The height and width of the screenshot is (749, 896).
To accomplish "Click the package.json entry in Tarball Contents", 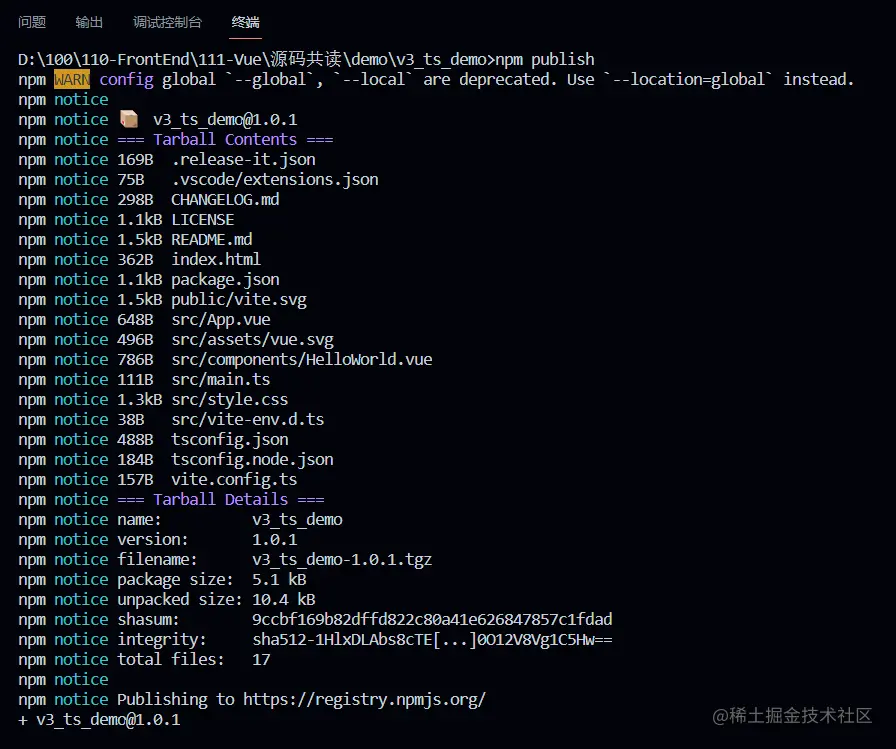I will 224,279.
